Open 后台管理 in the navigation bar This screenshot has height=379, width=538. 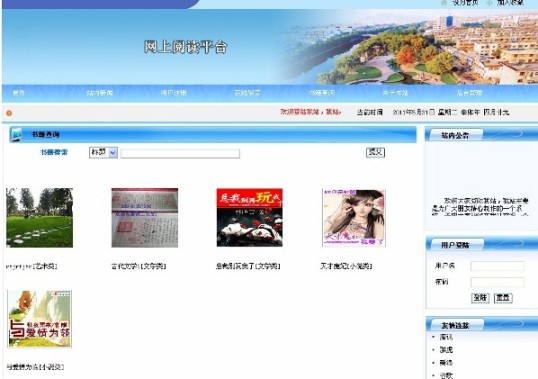[x=469, y=93]
